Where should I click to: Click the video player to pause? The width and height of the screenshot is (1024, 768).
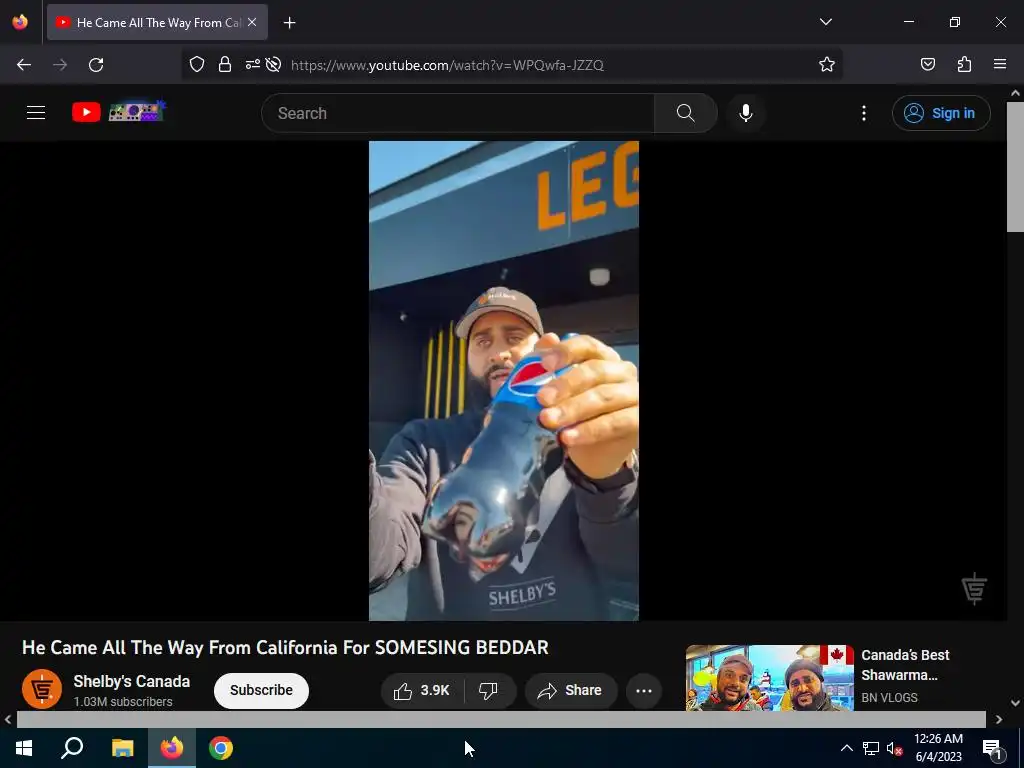[x=504, y=381]
